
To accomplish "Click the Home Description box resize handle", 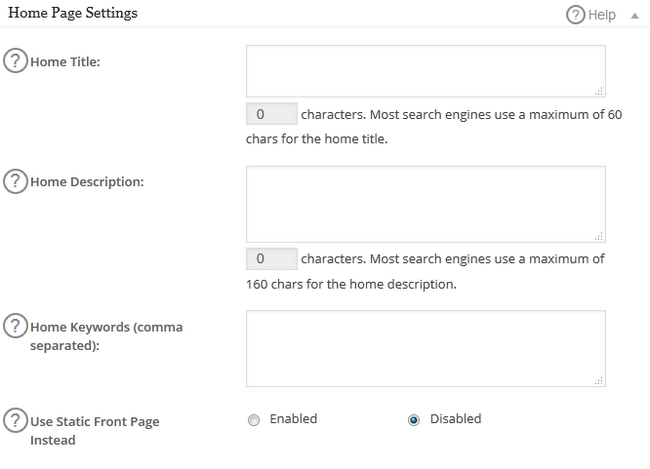I will pyautogui.click(x=599, y=236).
